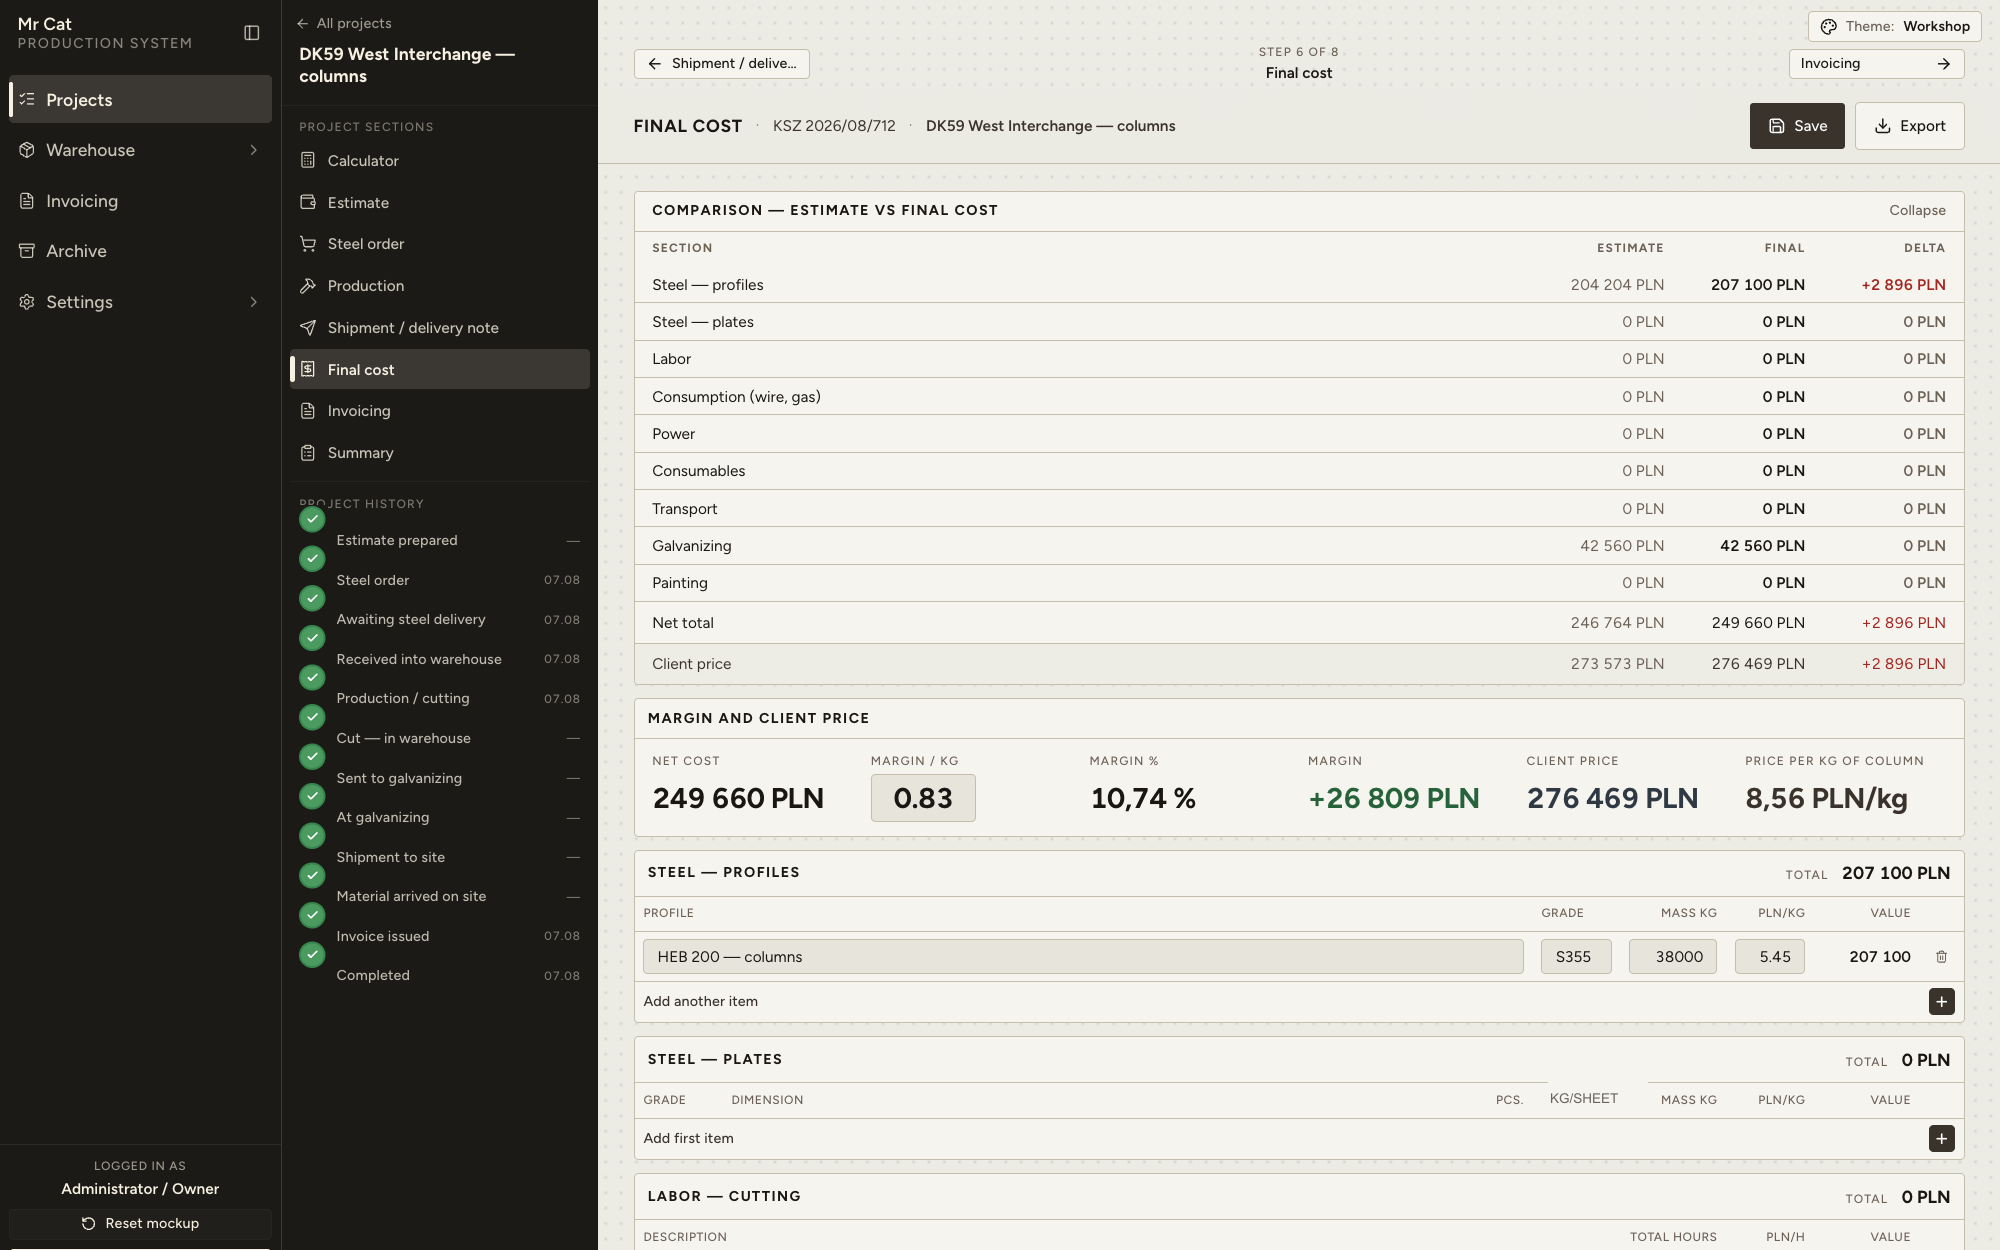Toggle the sidebar collapse icon

[x=252, y=33]
